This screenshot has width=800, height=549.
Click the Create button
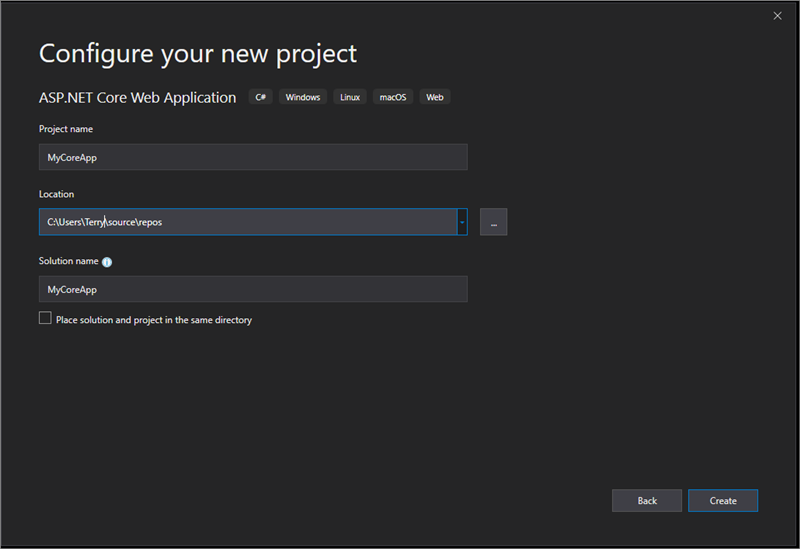tap(722, 500)
